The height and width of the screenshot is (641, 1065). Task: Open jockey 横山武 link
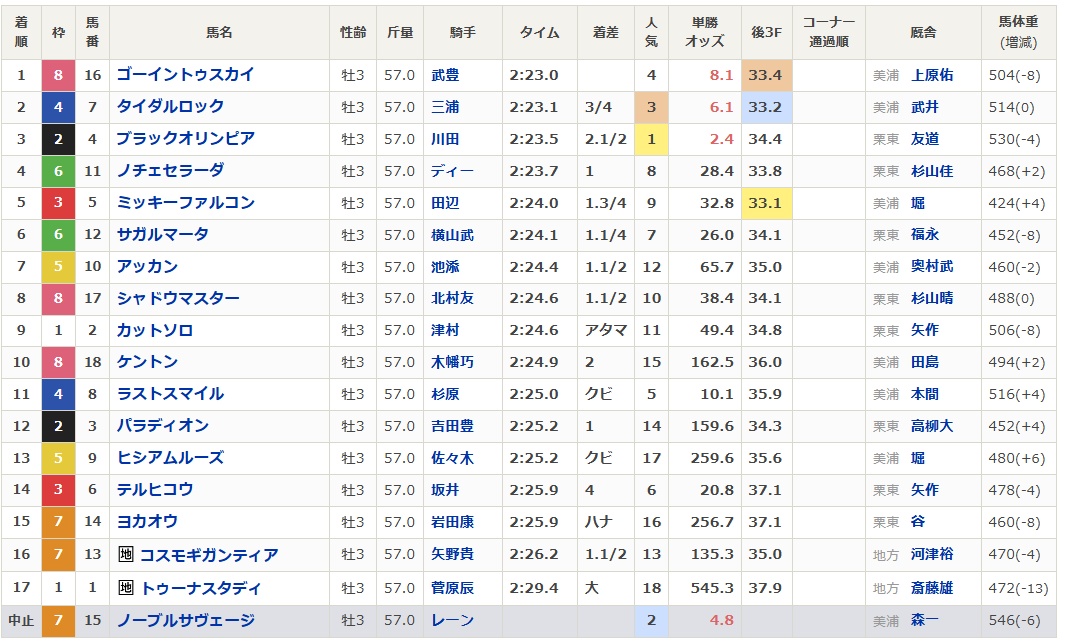[x=452, y=235]
